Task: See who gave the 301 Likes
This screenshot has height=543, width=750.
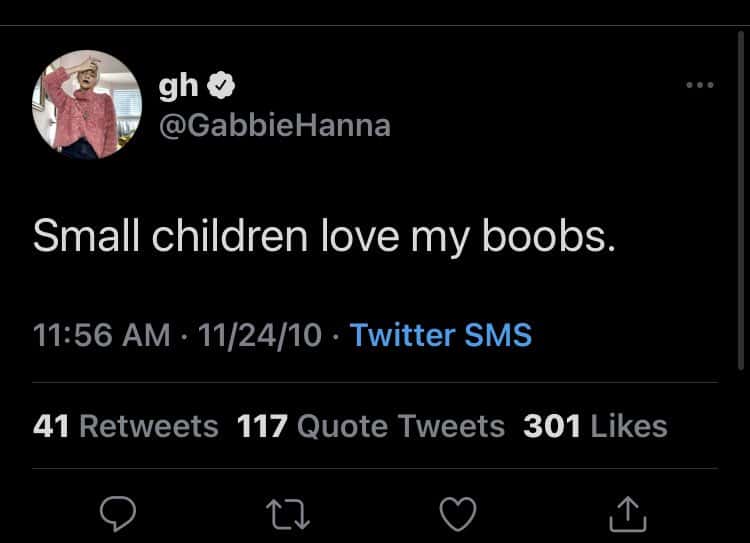Action: click(595, 426)
